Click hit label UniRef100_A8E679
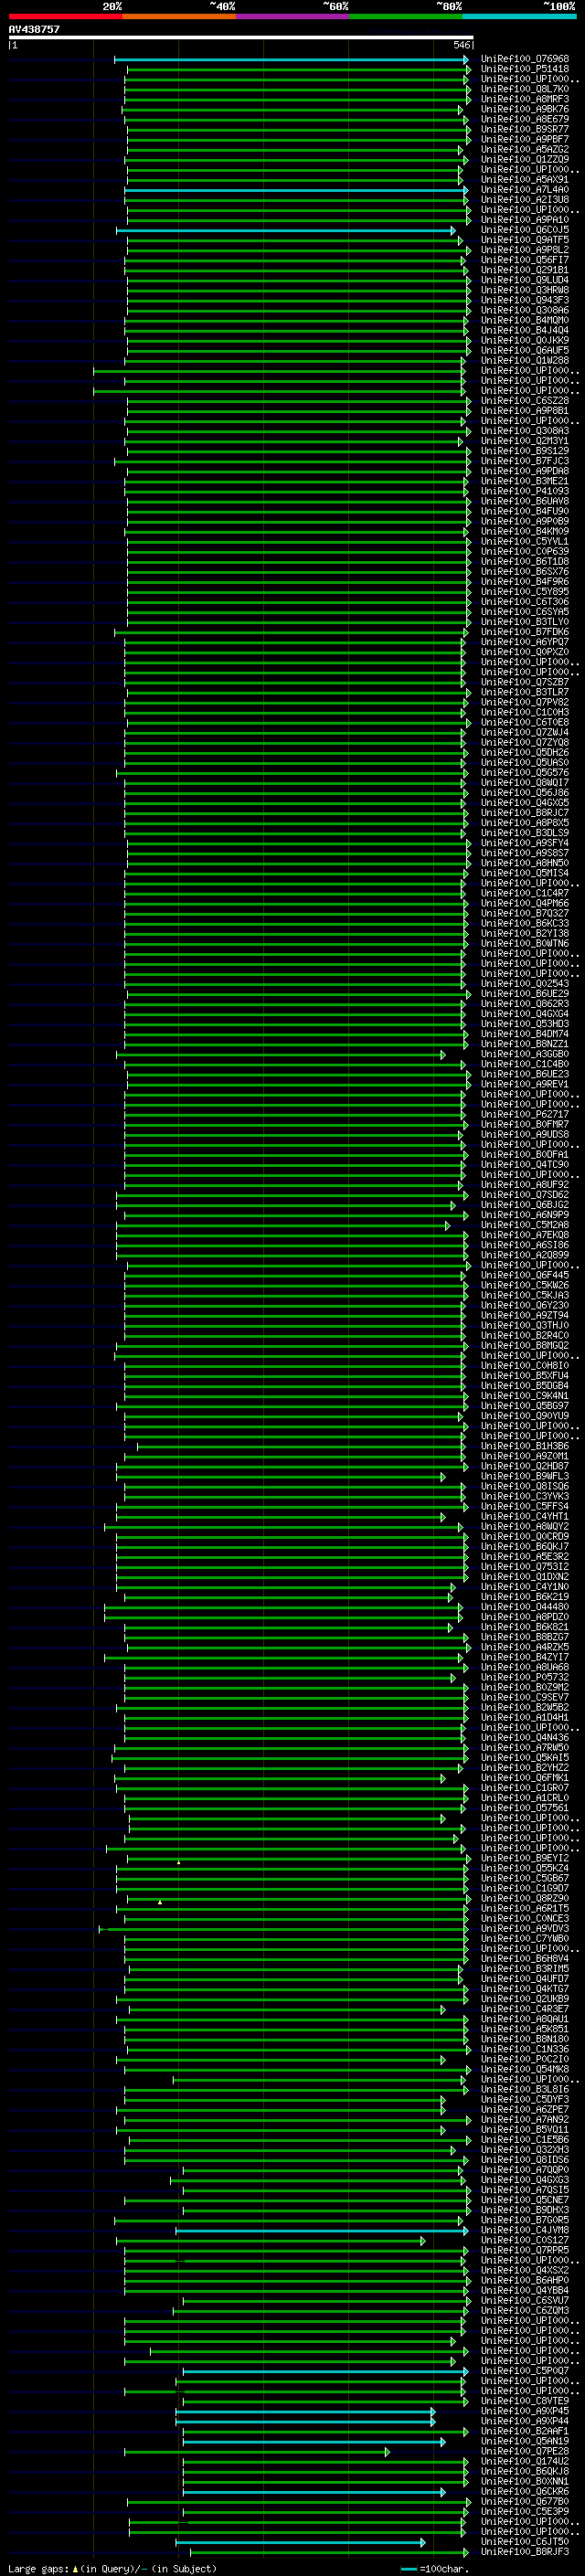The image size is (585, 2576). pos(524,119)
